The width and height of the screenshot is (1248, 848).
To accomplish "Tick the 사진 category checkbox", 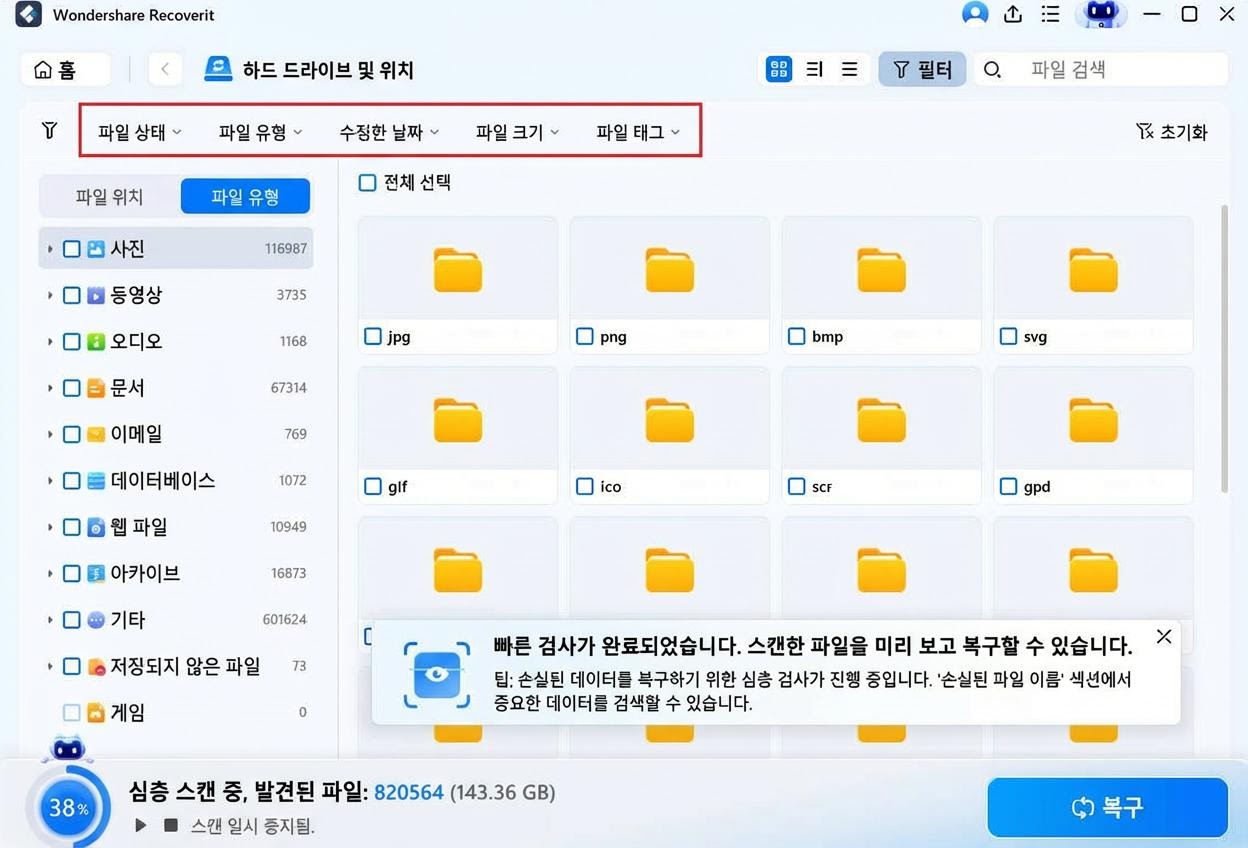I will [72, 249].
